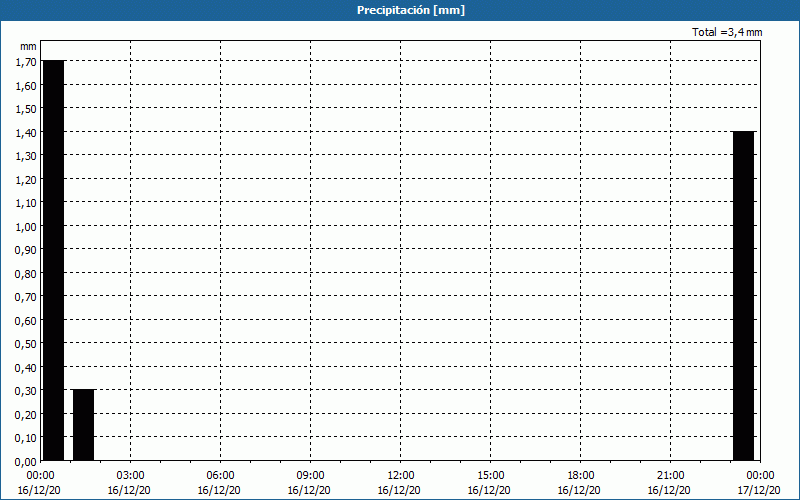
Task: Click the 1,00 y-axis label
Action: tap(26, 227)
